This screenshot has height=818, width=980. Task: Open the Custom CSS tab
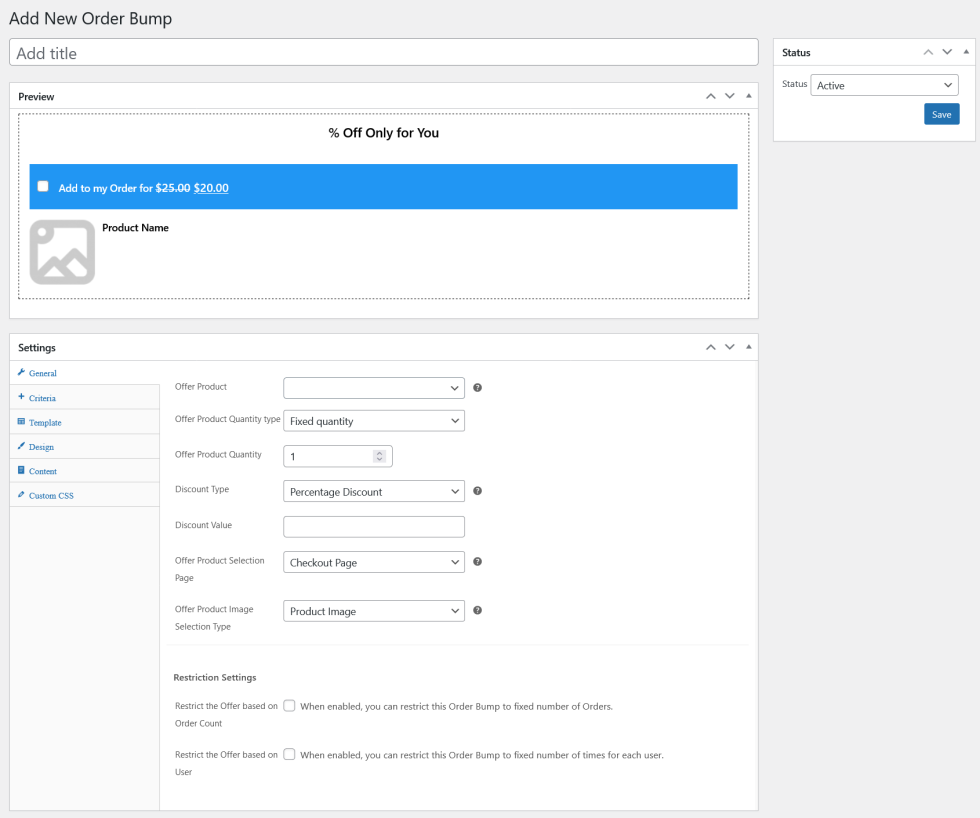[x=50, y=496]
